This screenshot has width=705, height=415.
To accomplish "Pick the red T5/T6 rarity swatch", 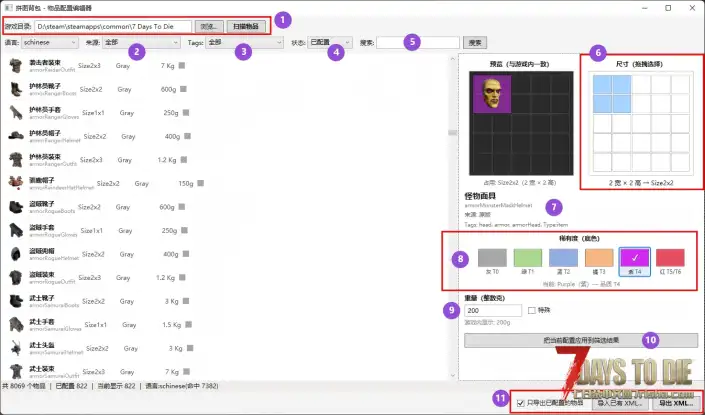I will pos(670,258).
